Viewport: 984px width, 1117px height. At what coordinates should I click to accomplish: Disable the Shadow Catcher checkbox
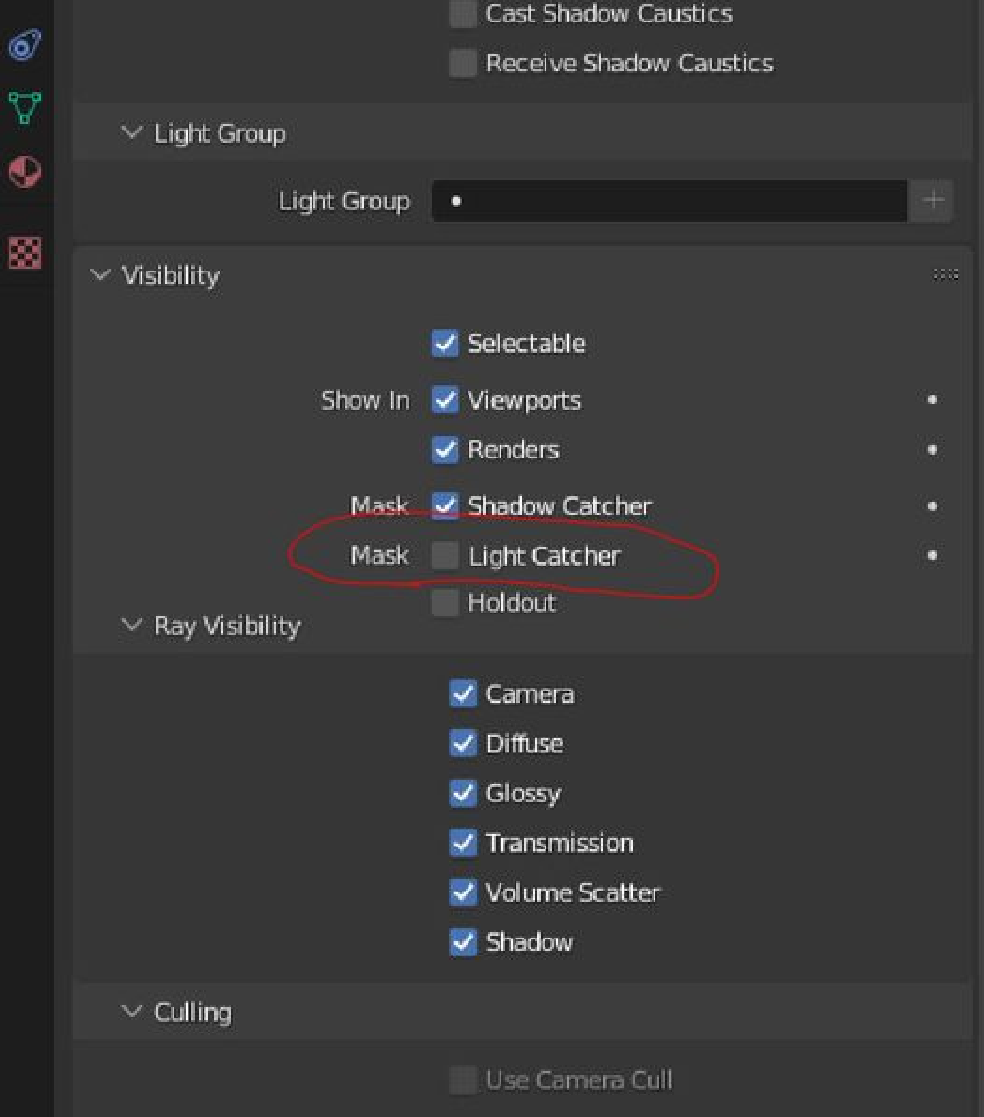click(445, 506)
